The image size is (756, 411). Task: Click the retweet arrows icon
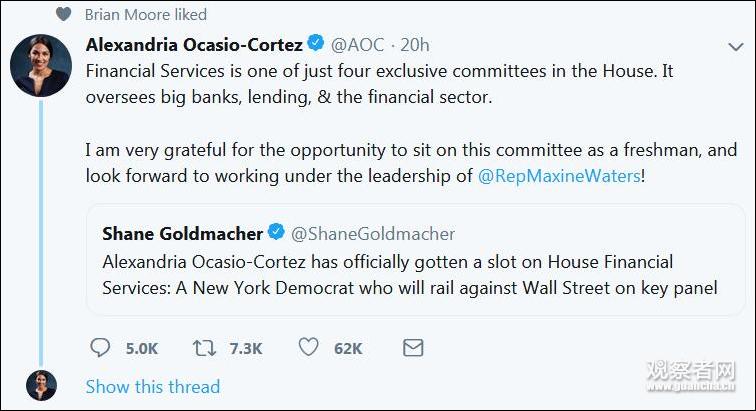[204, 348]
